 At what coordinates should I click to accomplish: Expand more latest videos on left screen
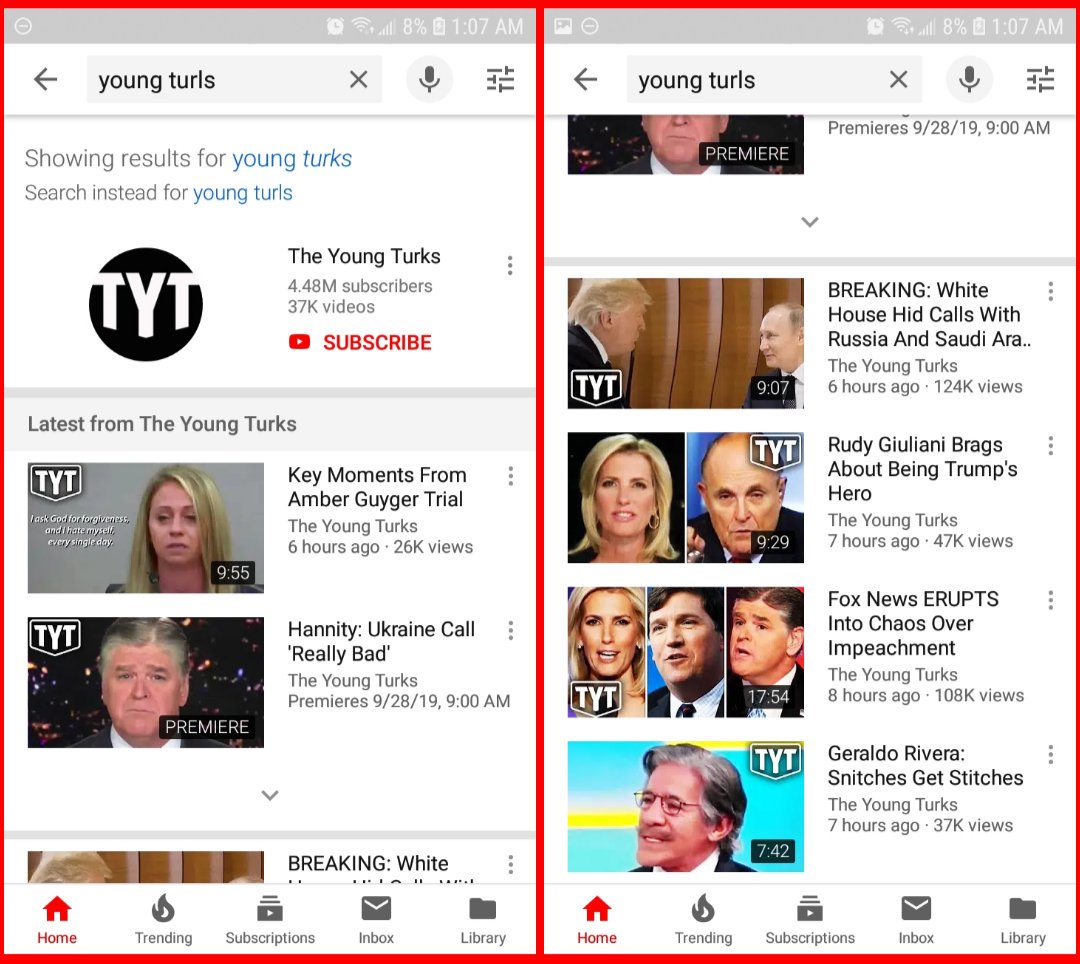tap(270, 795)
